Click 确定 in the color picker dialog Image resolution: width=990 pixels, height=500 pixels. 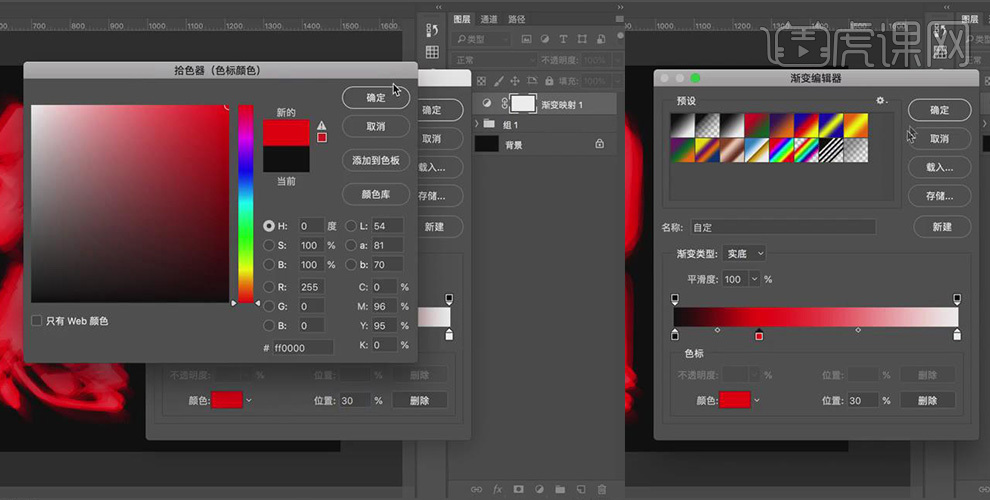(376, 97)
